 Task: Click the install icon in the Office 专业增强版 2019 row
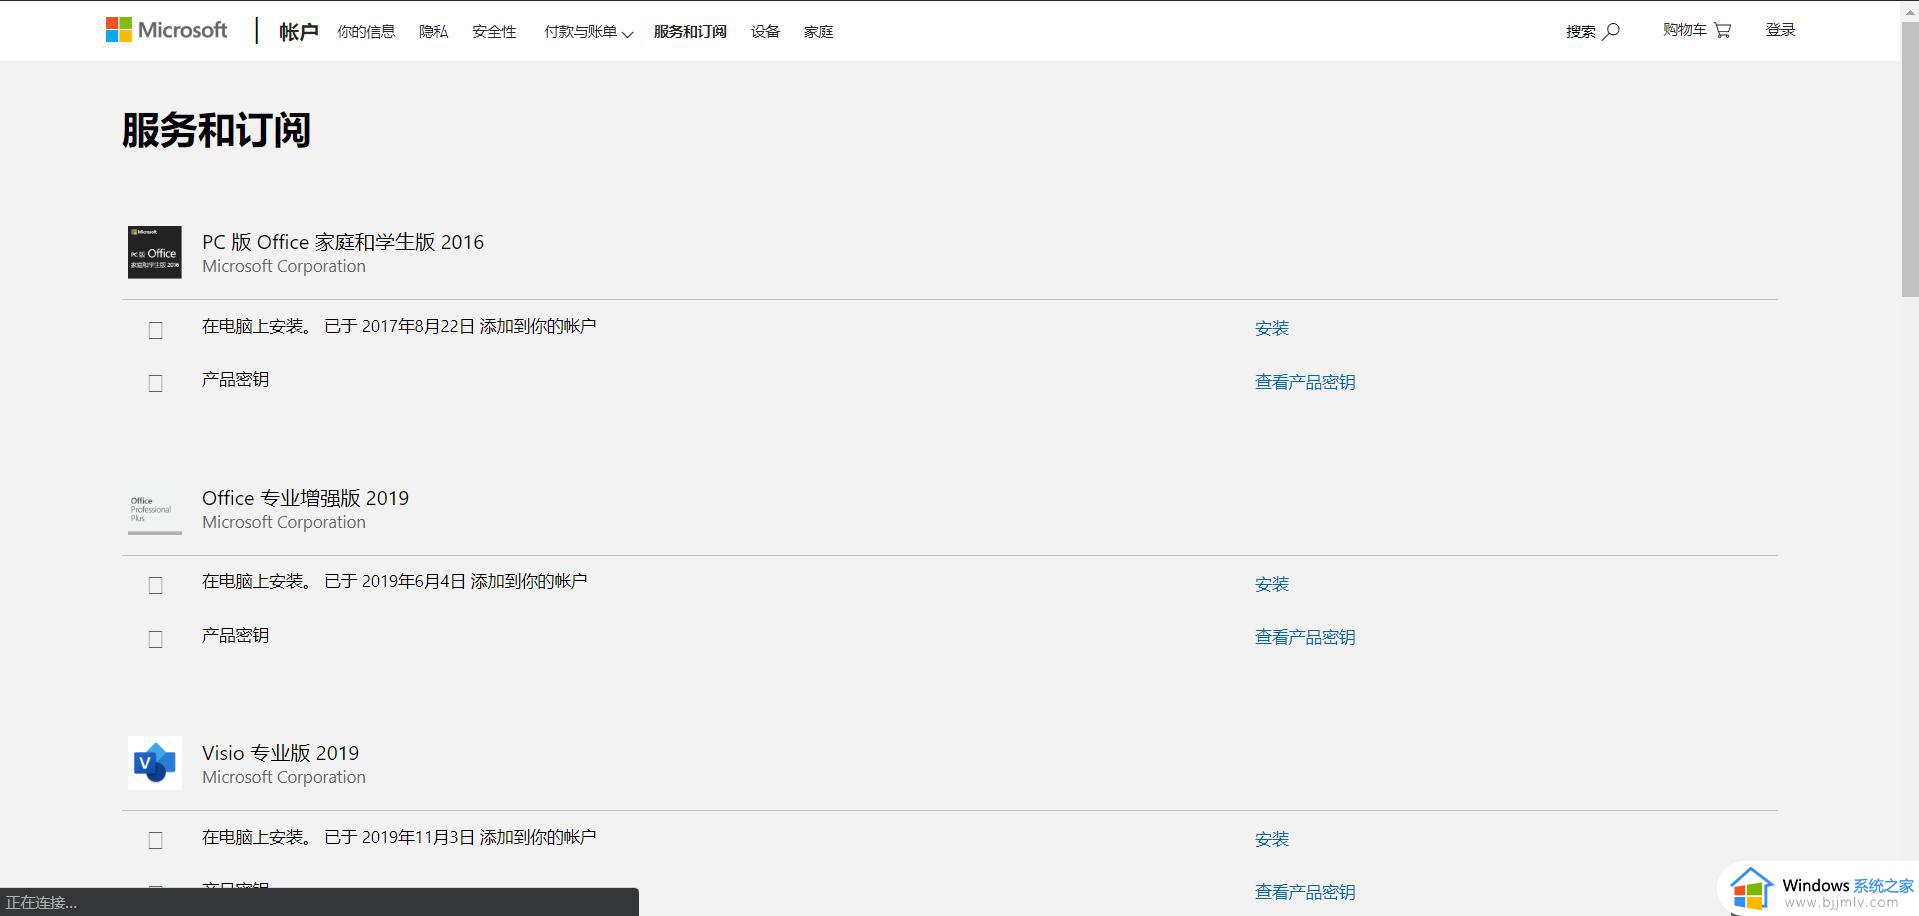pos(155,585)
